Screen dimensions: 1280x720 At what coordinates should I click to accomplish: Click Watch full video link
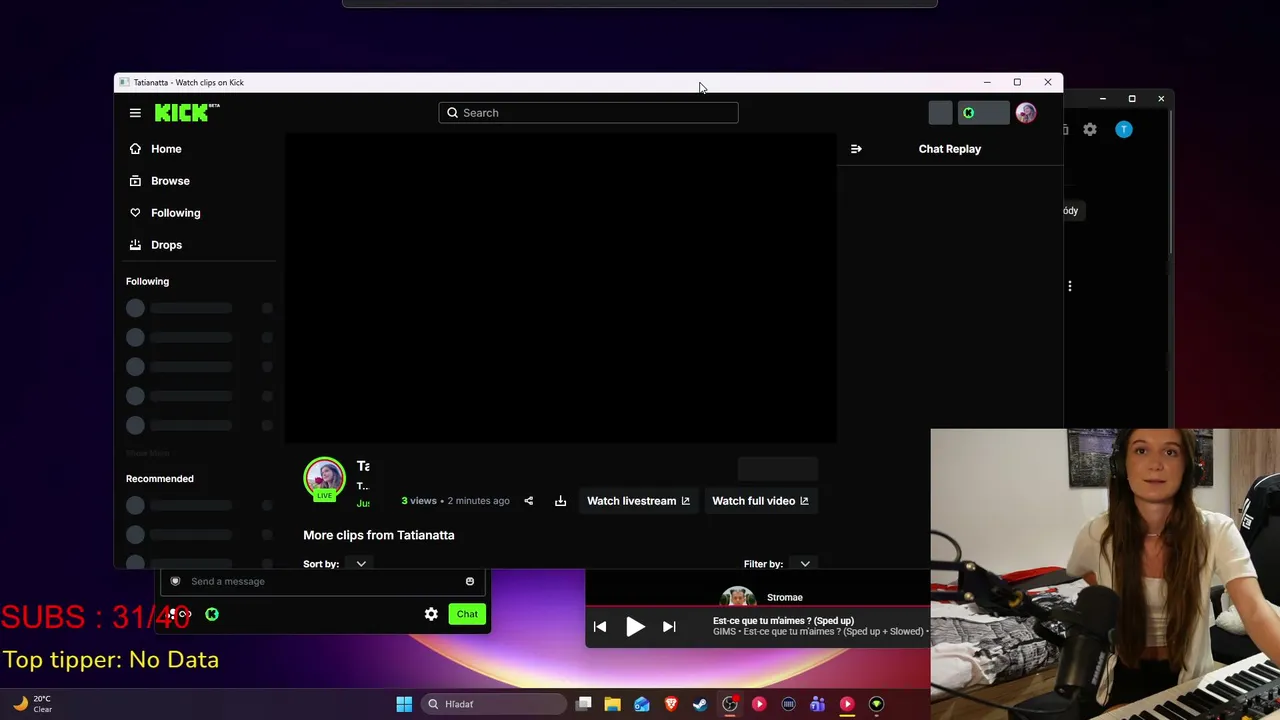point(760,501)
